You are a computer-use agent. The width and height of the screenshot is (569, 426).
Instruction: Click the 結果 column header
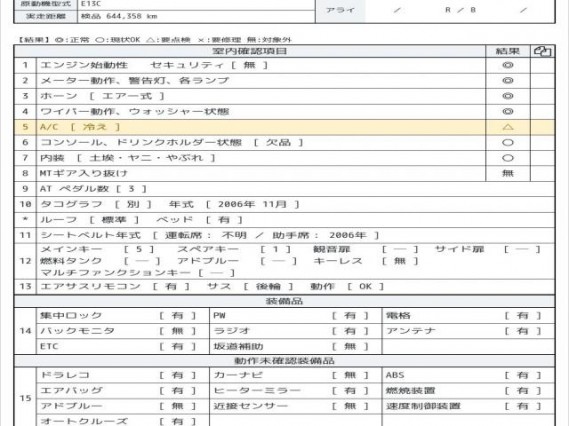[x=508, y=52]
